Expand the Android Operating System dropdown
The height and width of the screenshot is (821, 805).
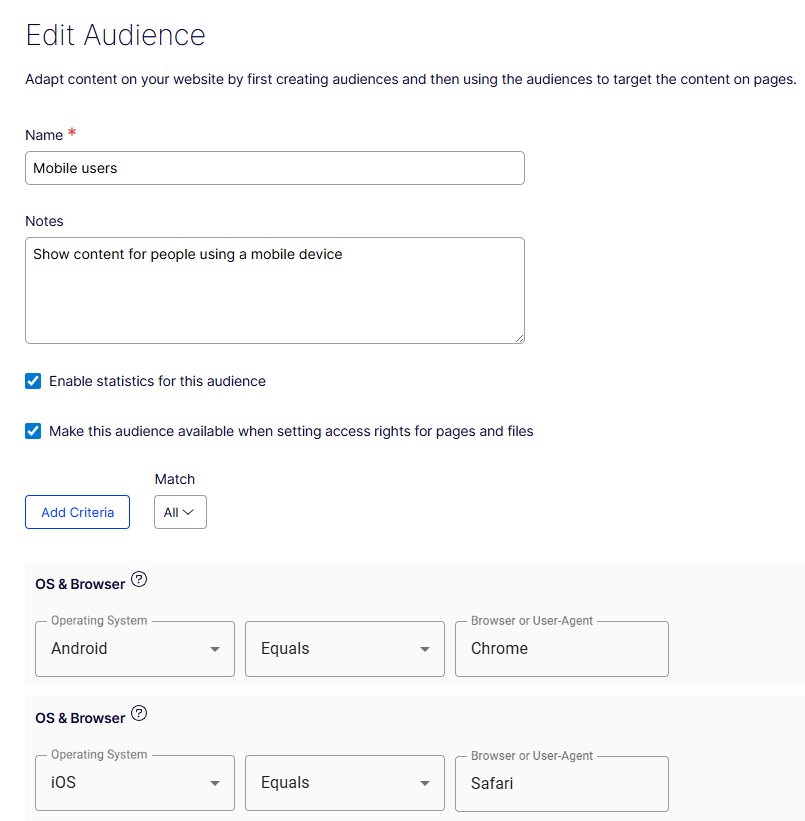[135, 649]
